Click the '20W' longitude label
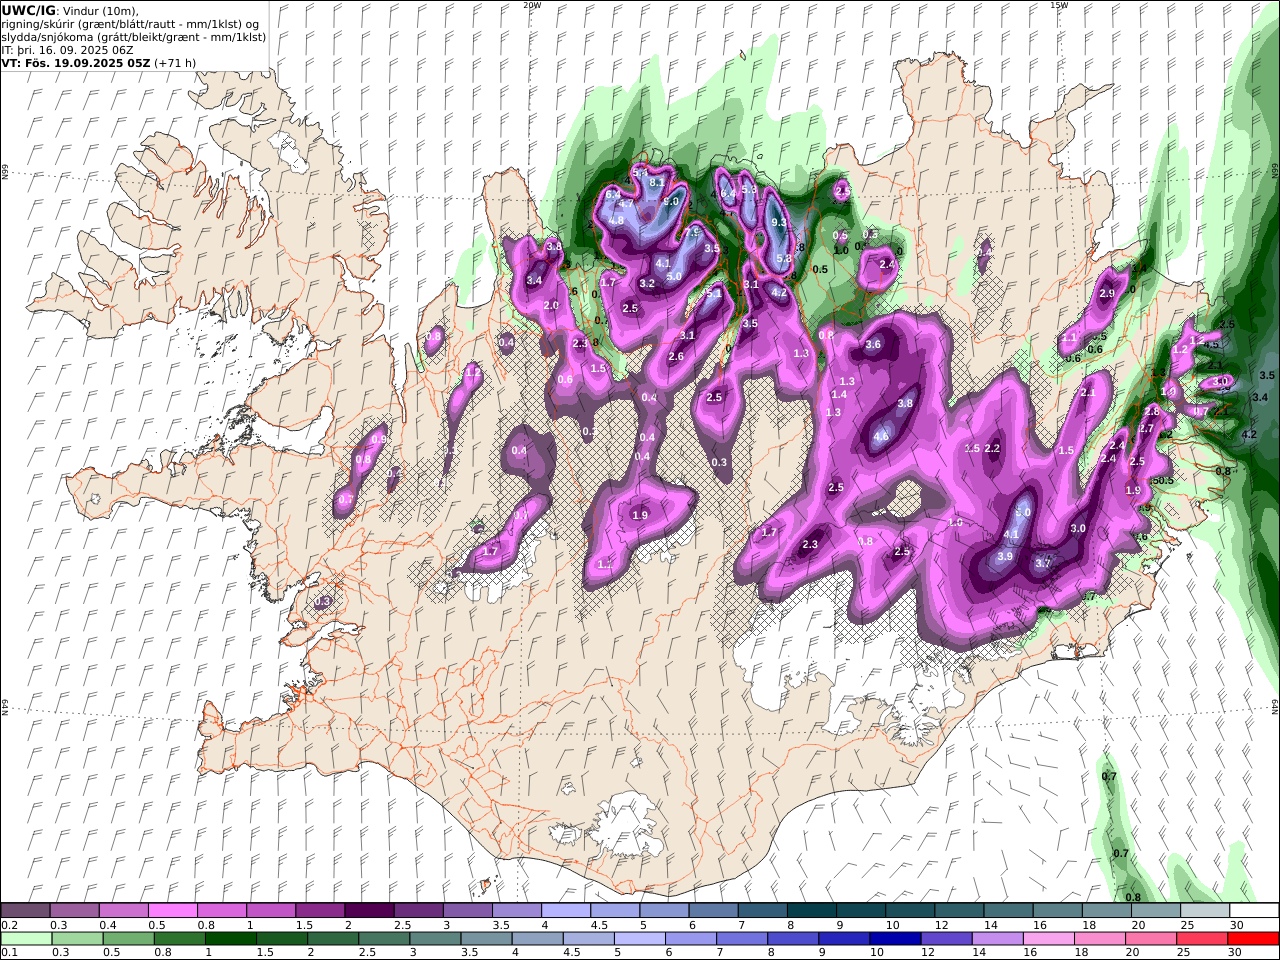This screenshot has height=960, width=1280. click(x=532, y=5)
